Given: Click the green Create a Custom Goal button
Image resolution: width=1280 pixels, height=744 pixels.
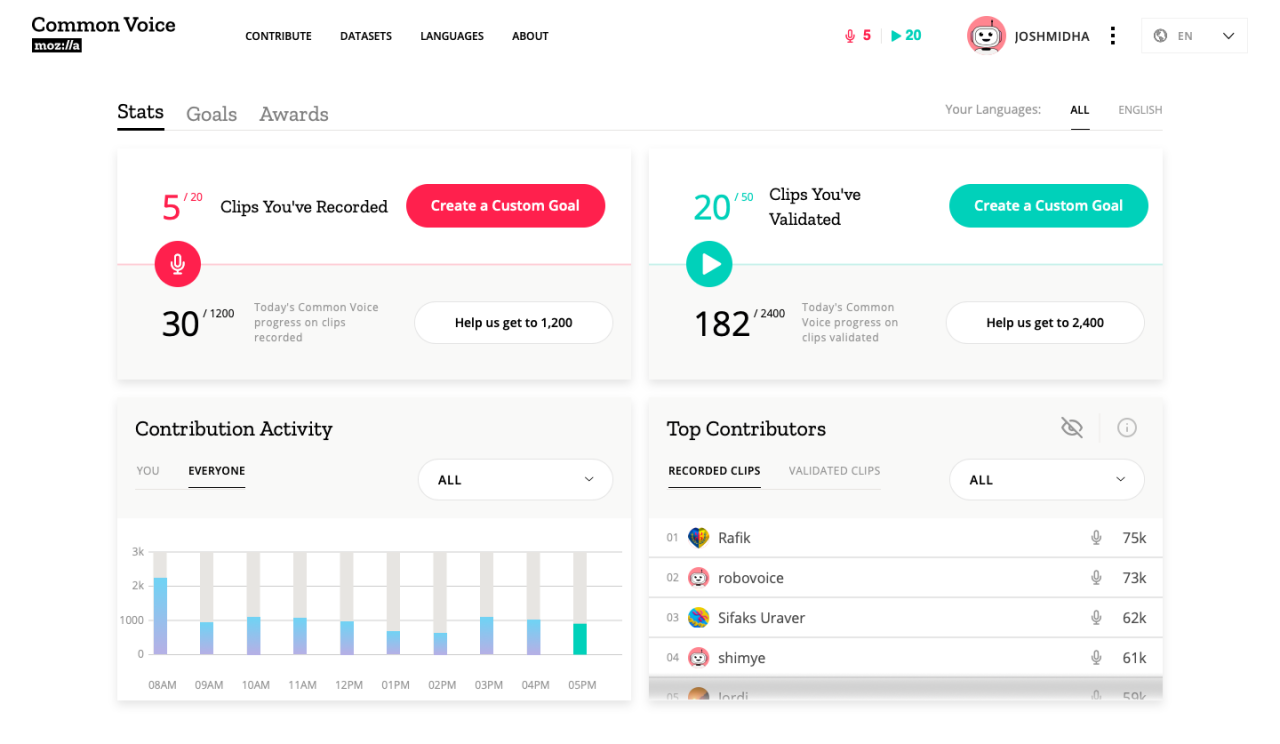Looking at the screenshot, I should coord(1048,206).
